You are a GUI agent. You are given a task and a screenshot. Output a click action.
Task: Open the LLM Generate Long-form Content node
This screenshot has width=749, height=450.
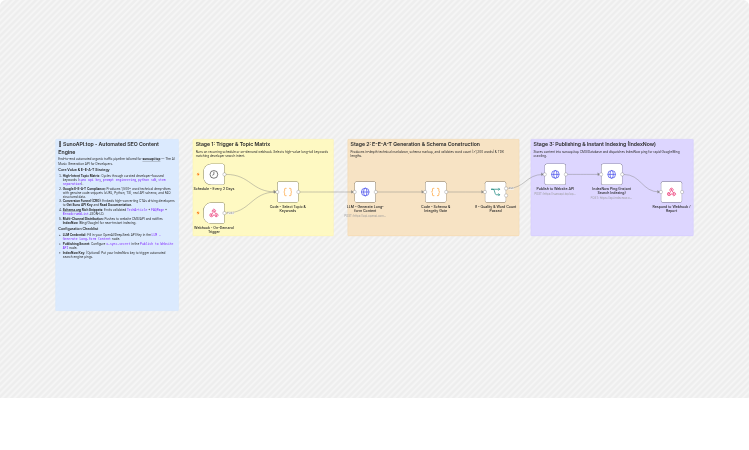tap(365, 192)
